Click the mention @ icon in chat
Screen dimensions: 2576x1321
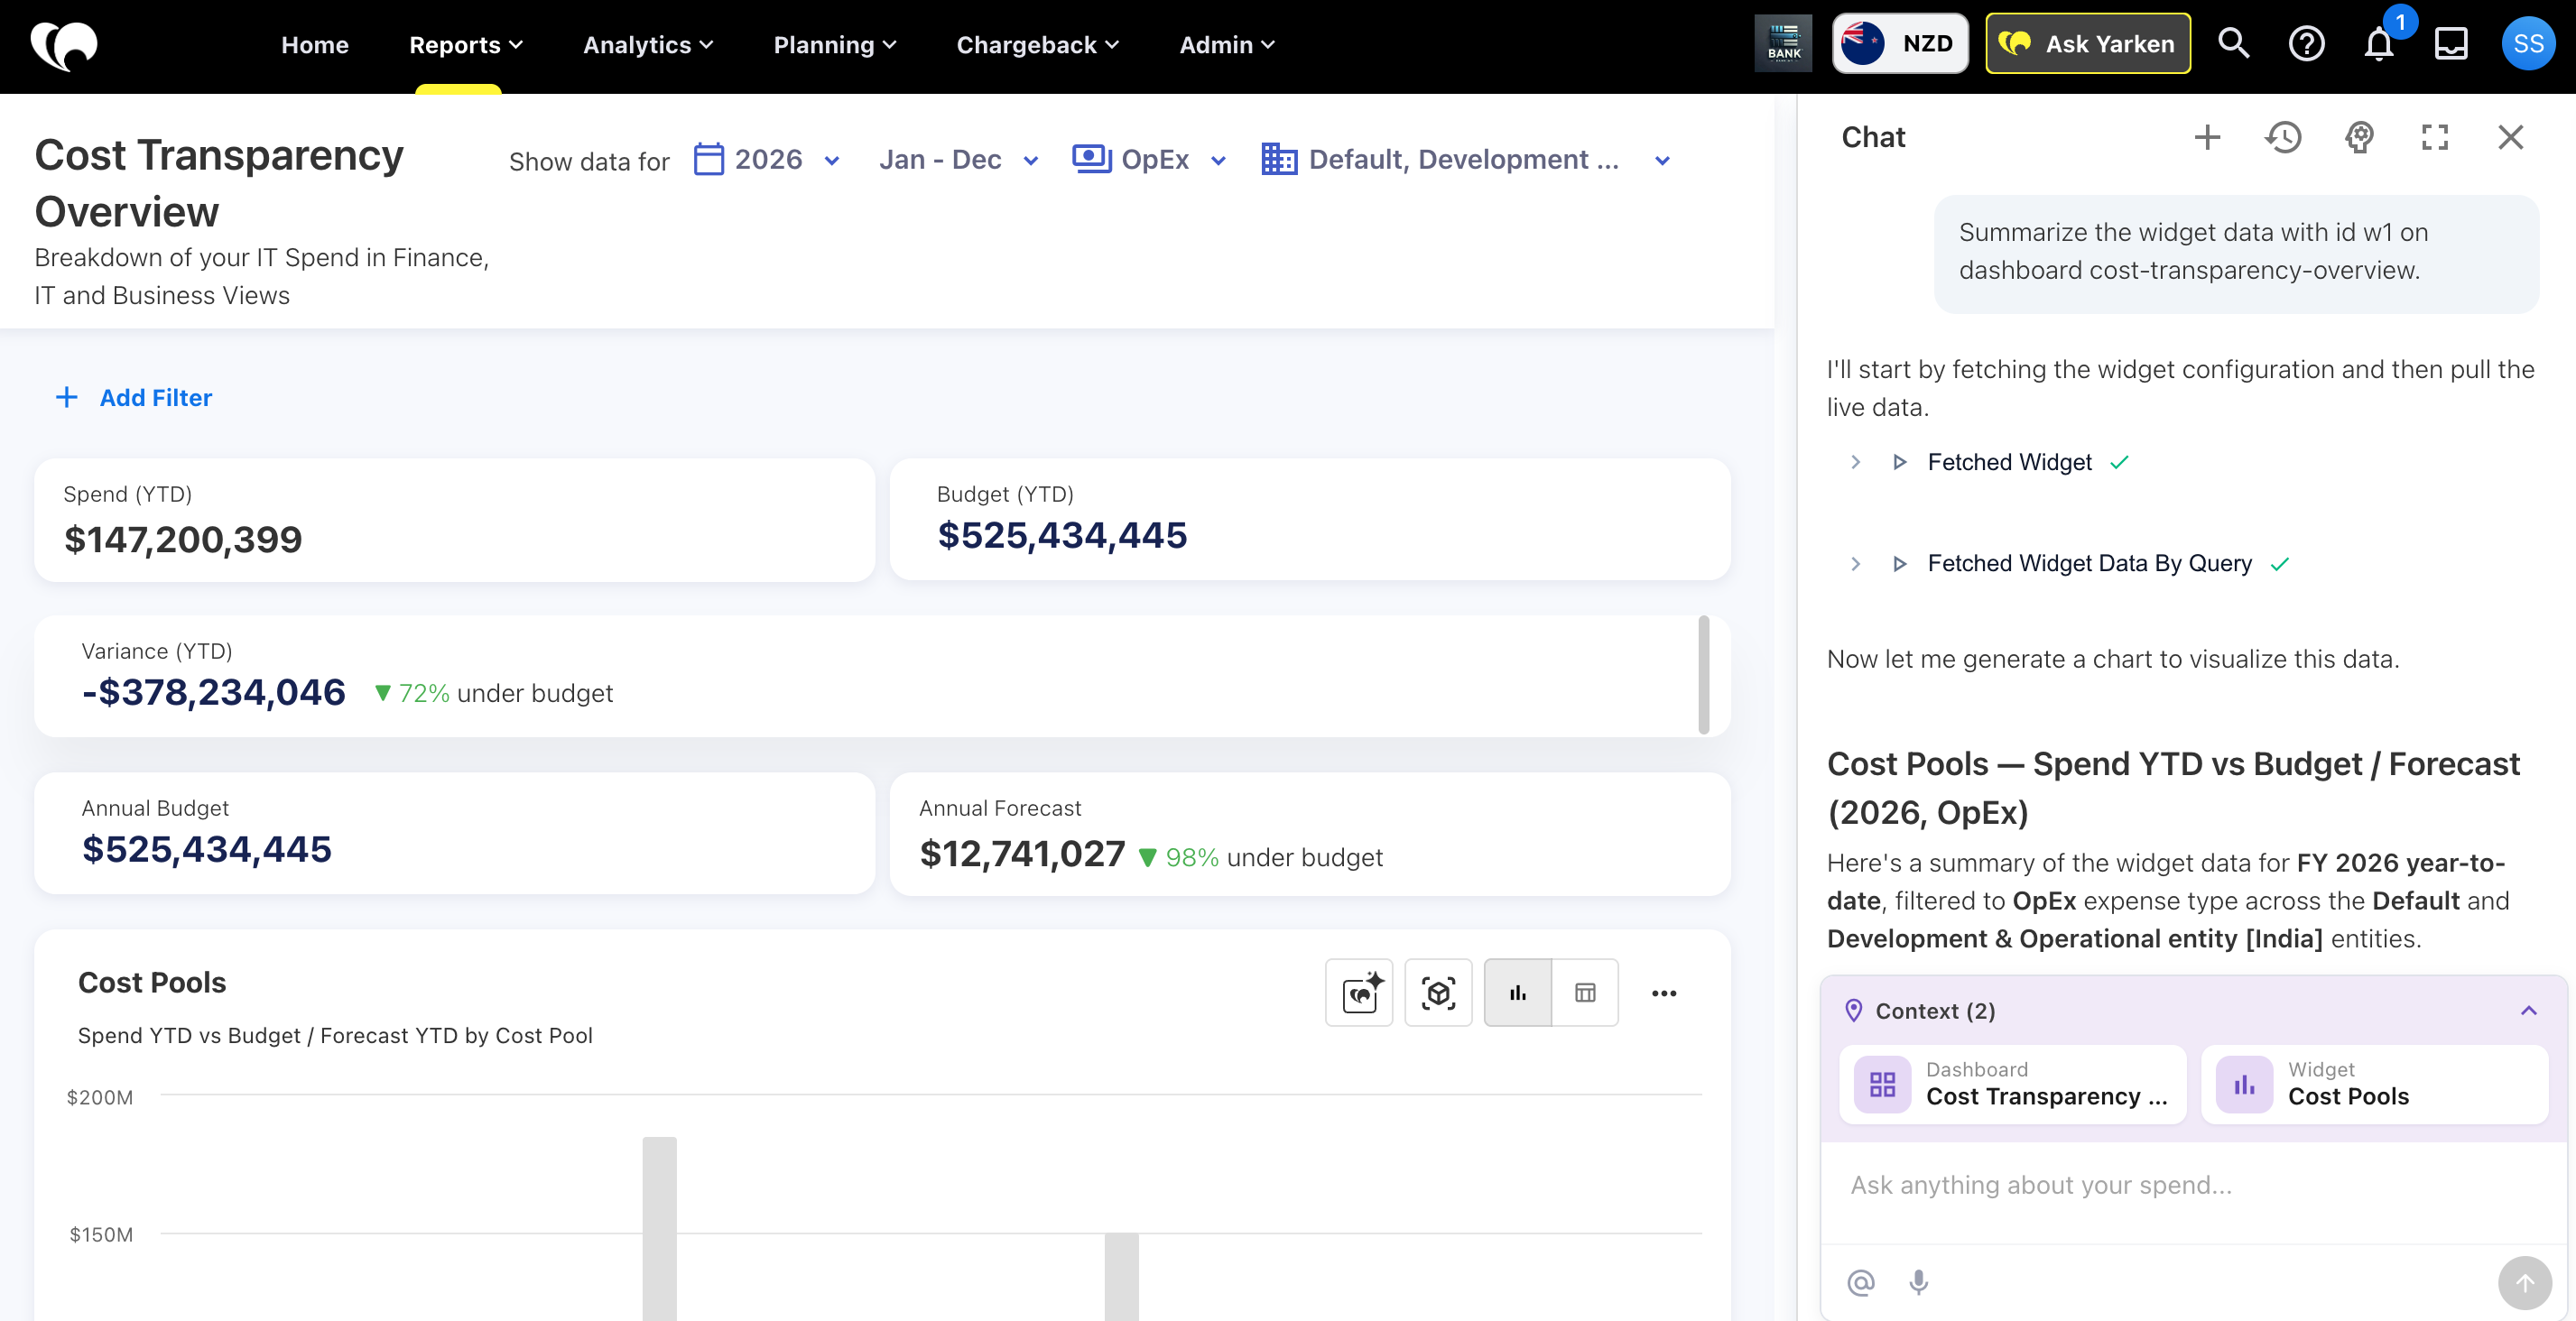click(x=1860, y=1282)
